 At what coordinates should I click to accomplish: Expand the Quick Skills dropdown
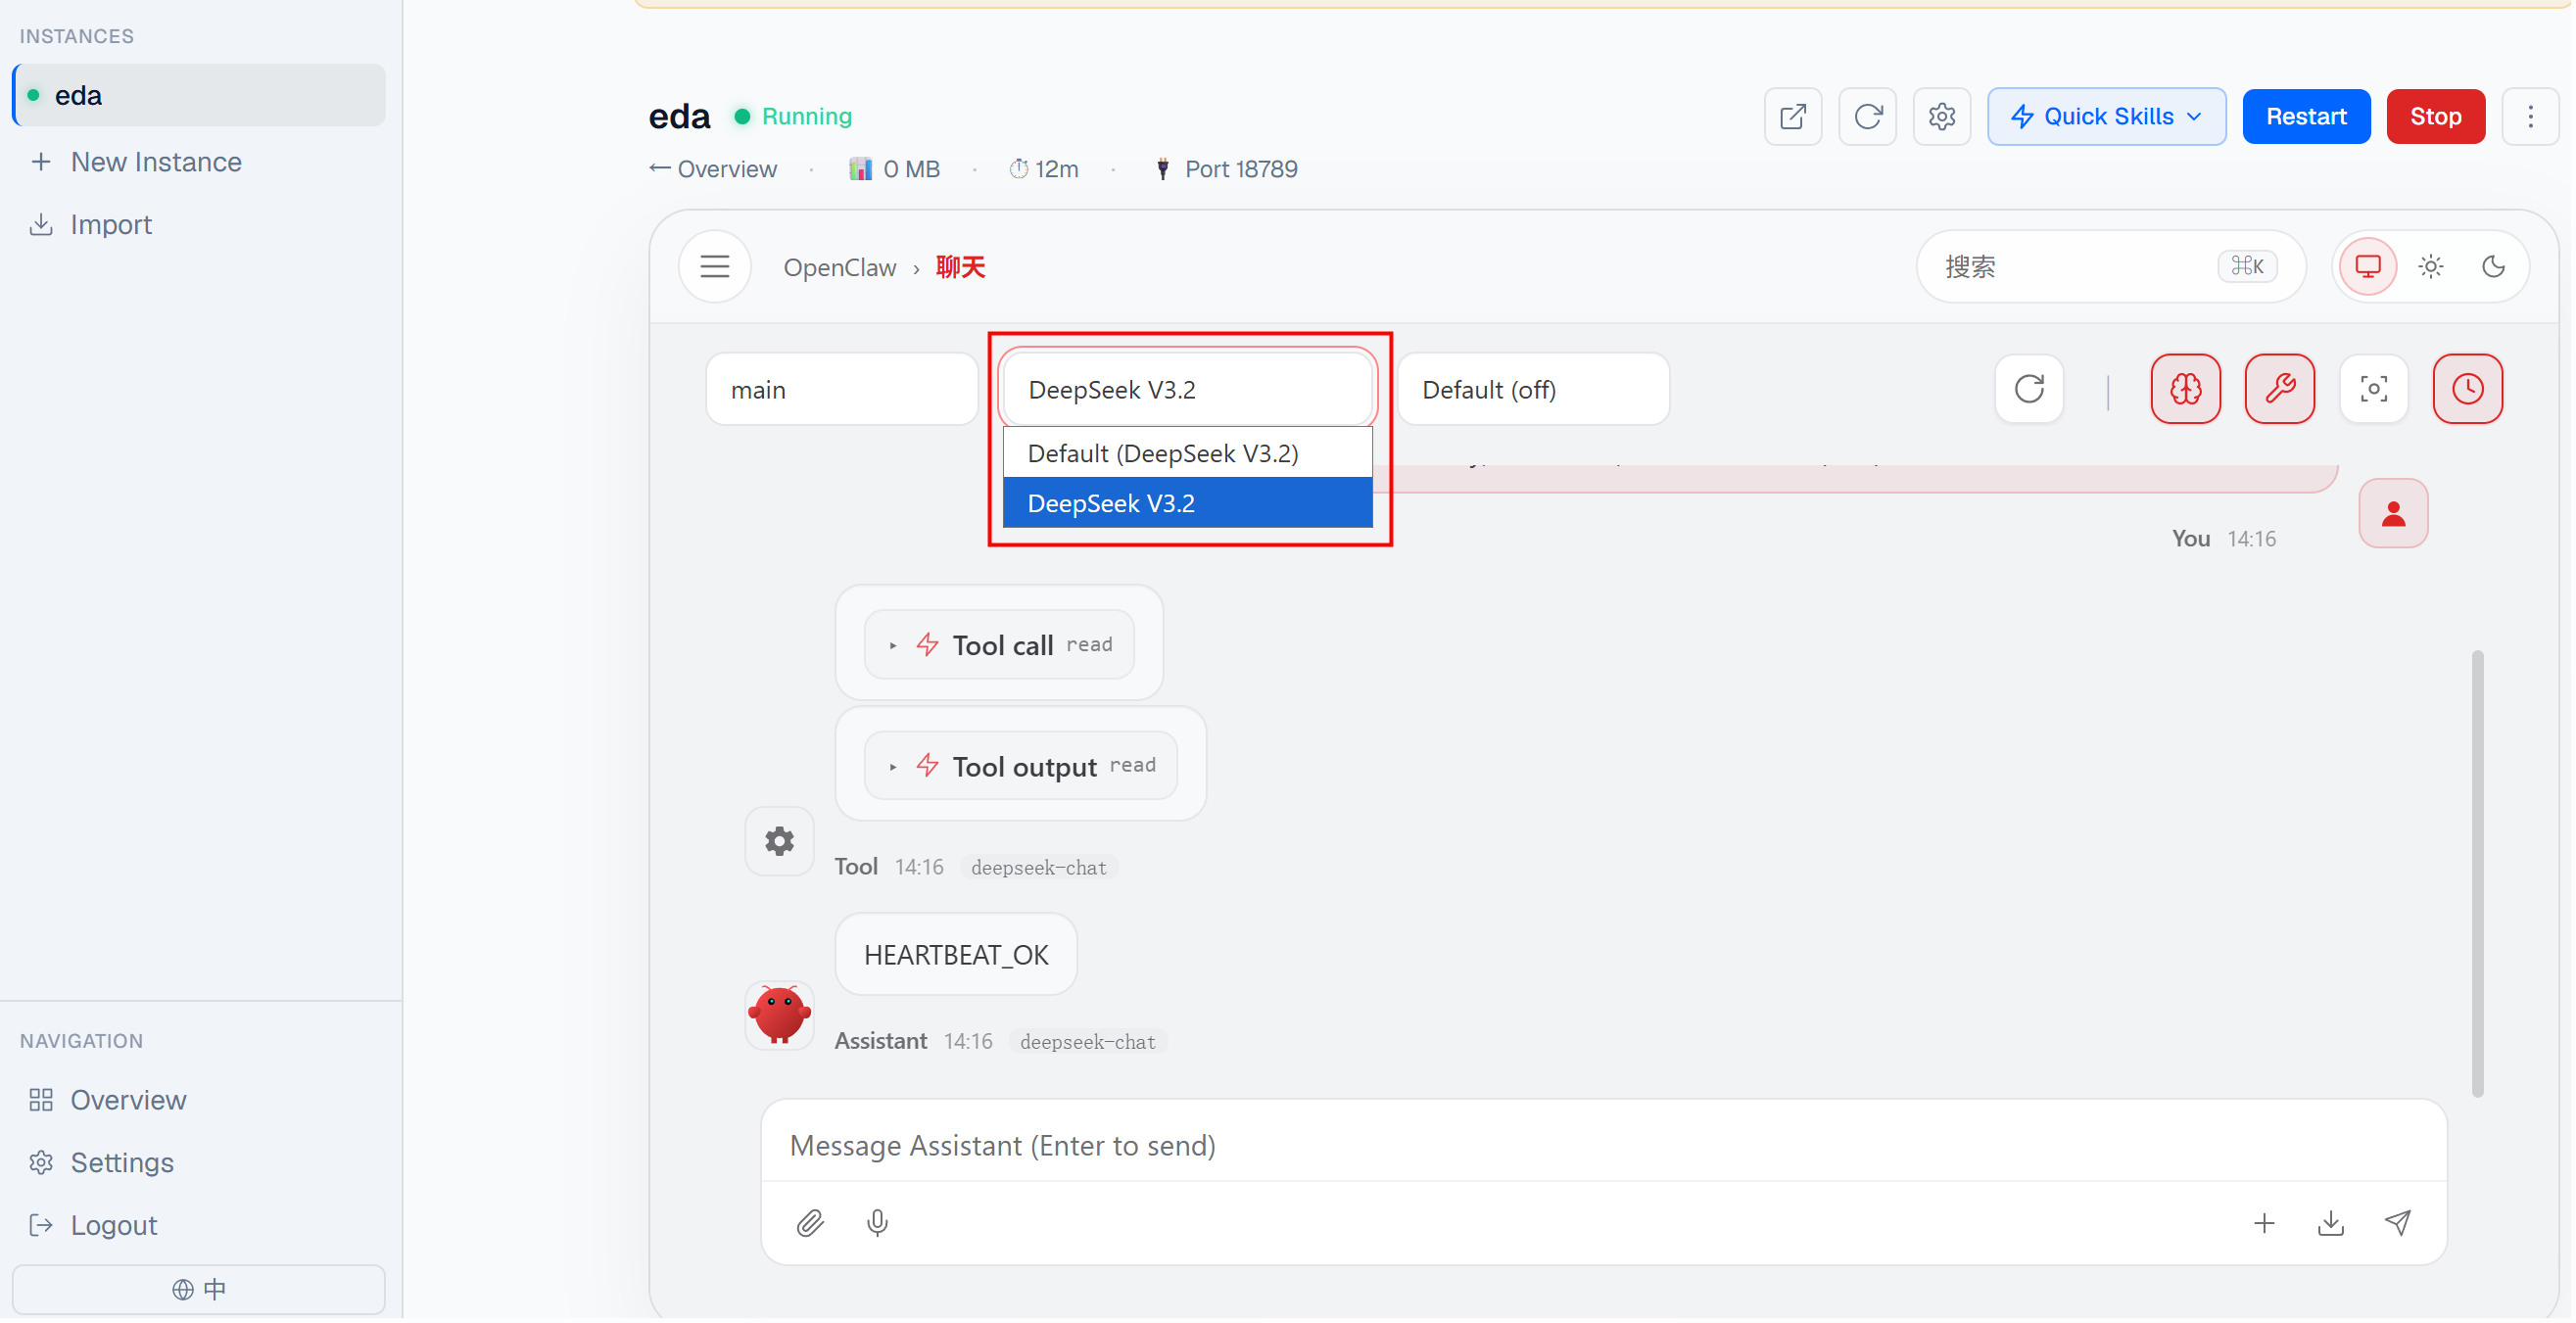click(2106, 117)
